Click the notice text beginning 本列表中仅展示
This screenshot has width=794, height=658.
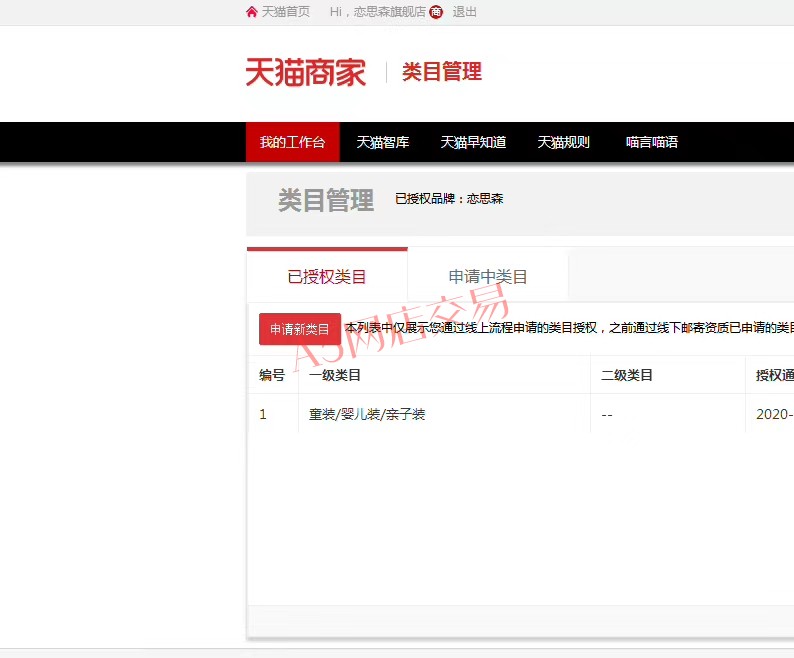[569, 328]
